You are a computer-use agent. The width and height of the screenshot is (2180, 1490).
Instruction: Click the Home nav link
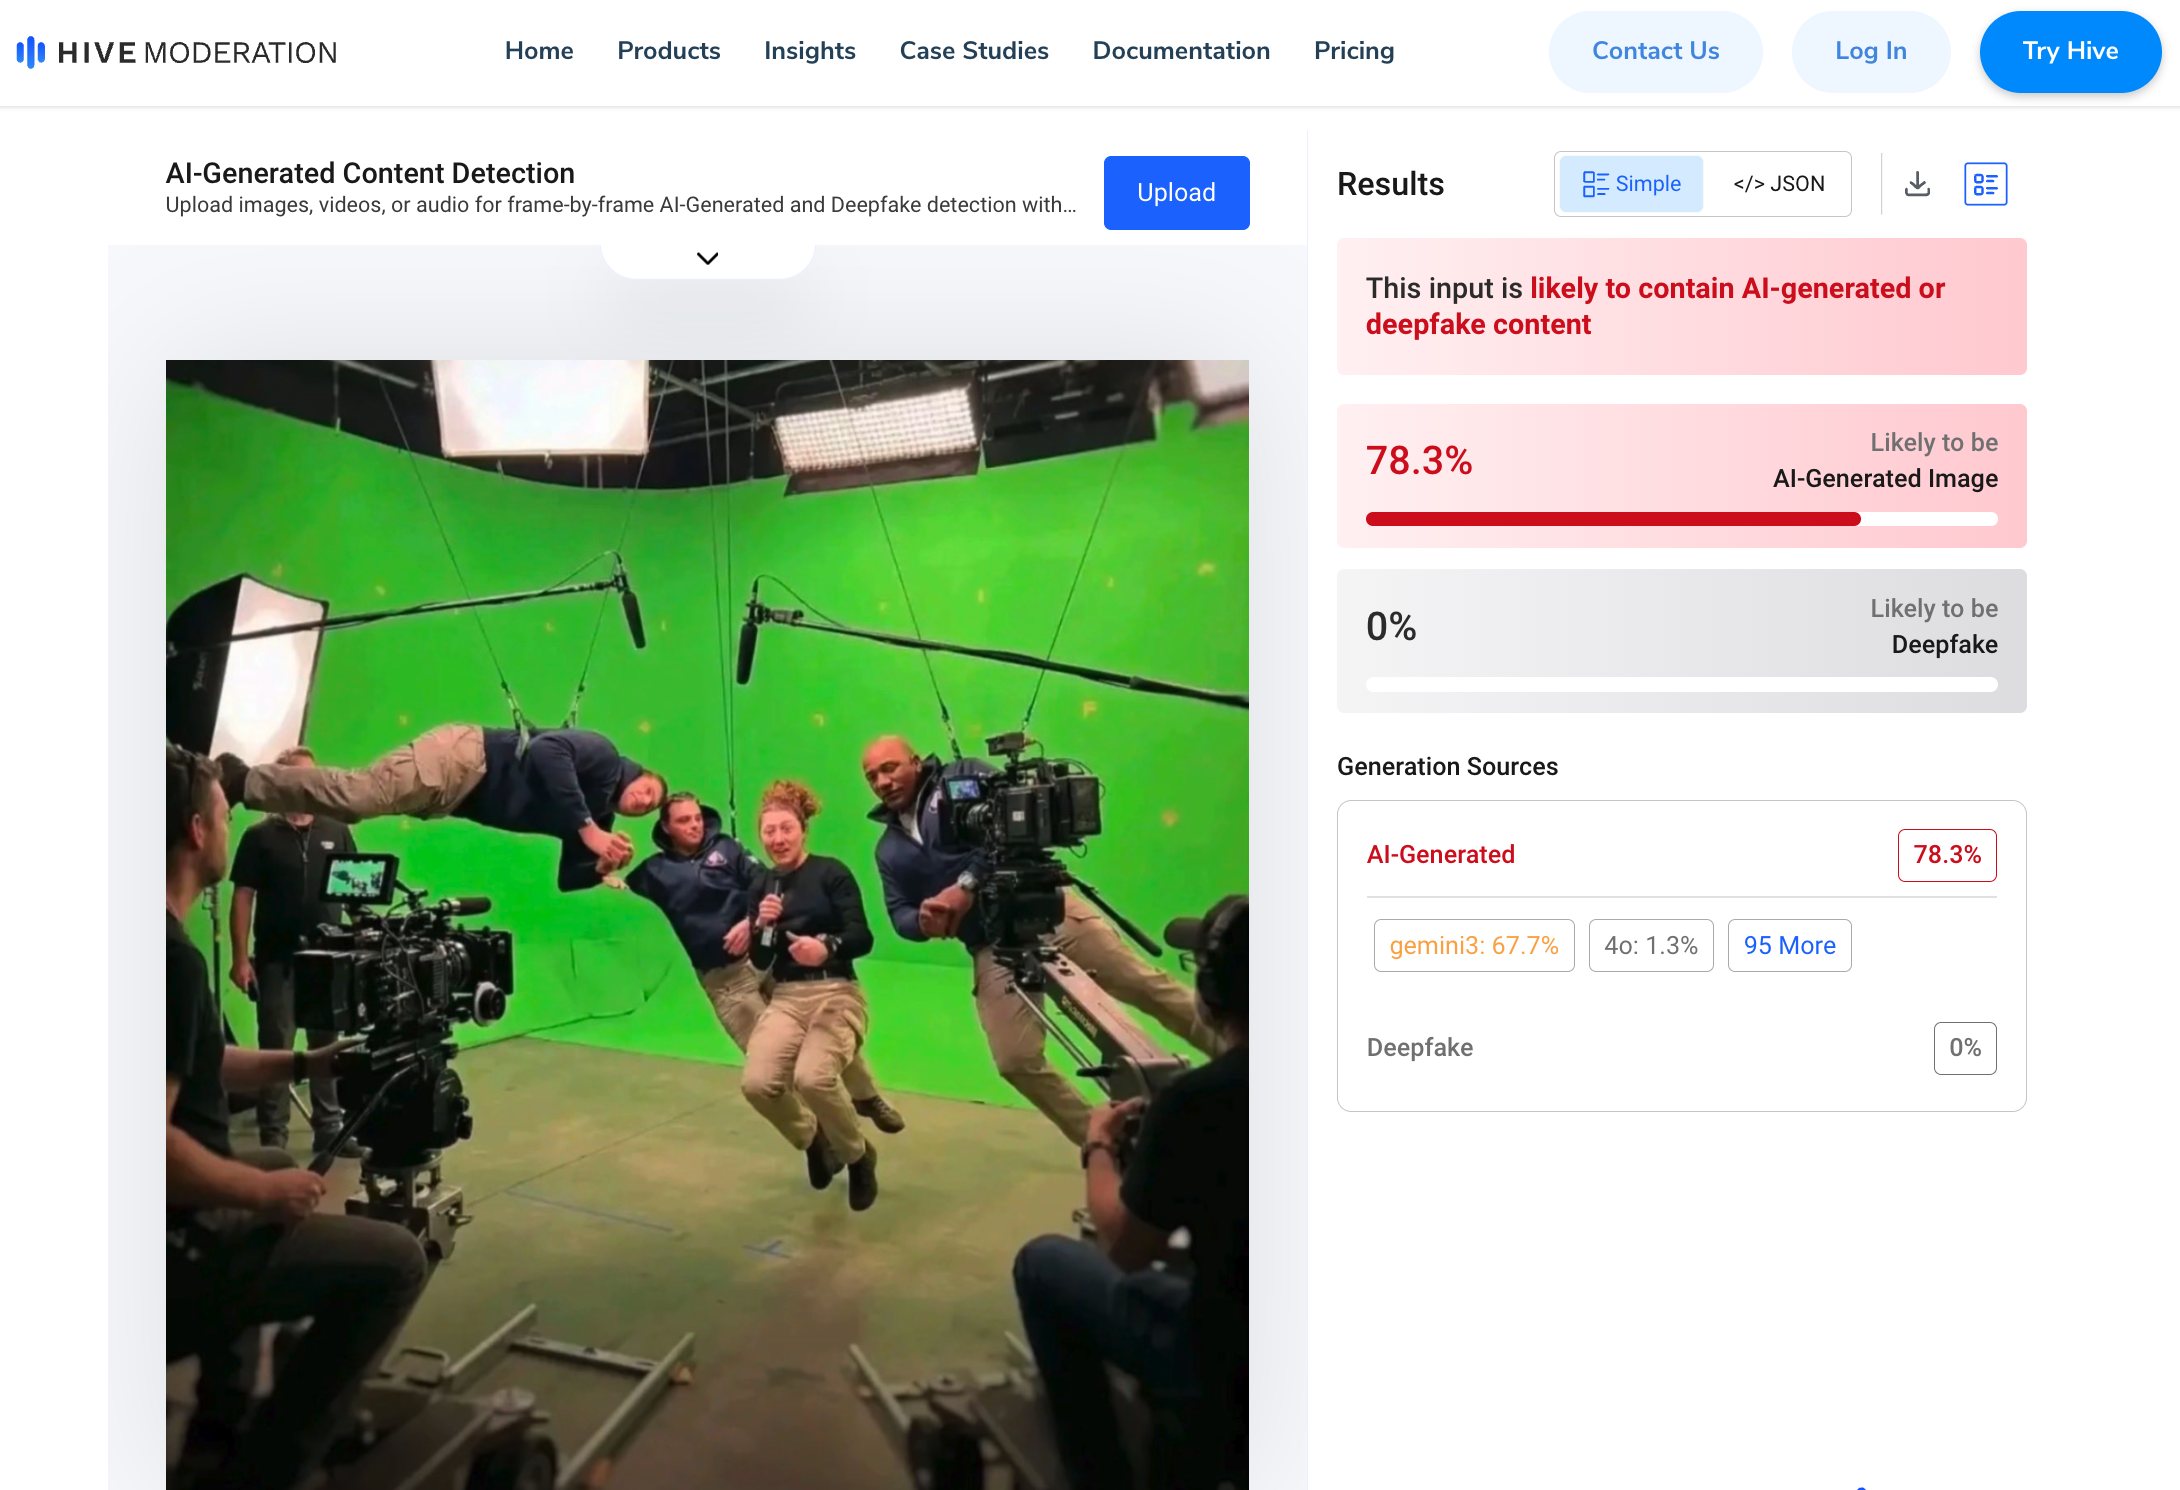pyautogui.click(x=539, y=51)
